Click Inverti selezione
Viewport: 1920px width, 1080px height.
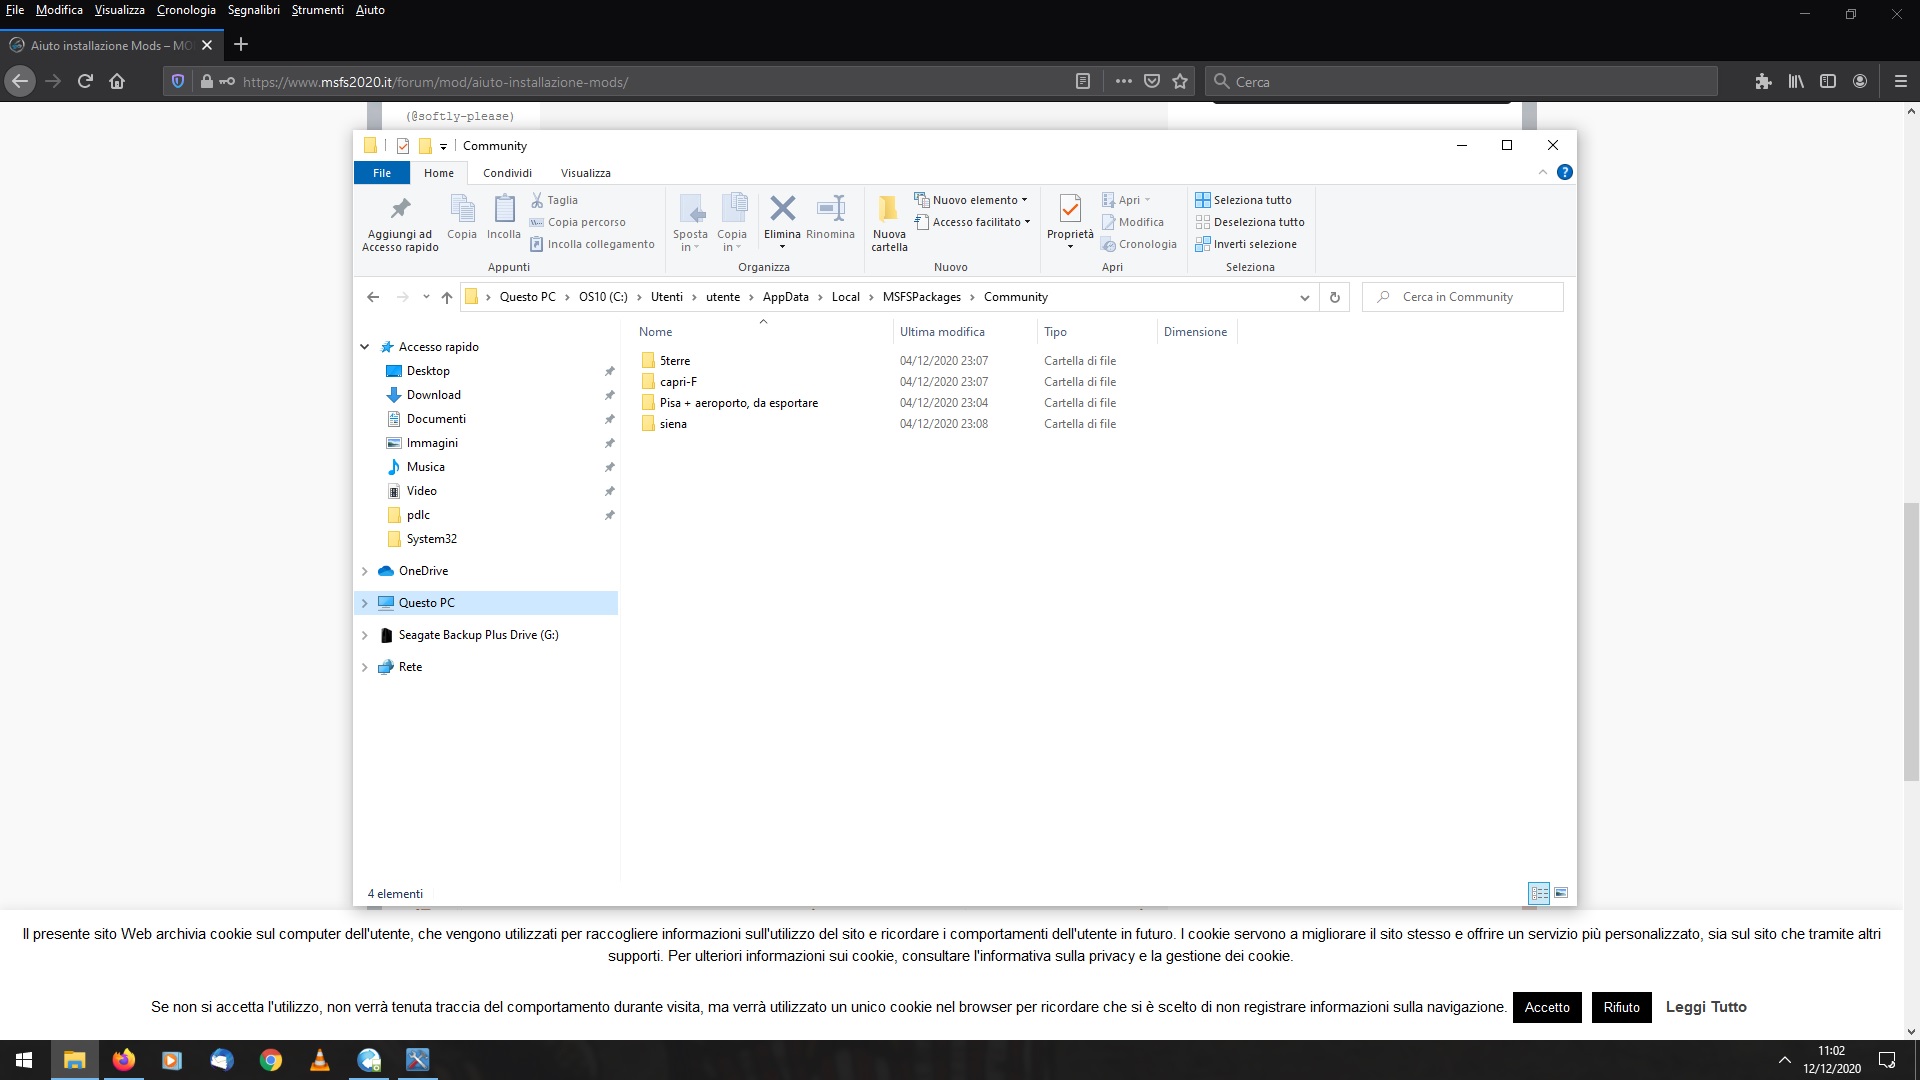[1246, 244]
